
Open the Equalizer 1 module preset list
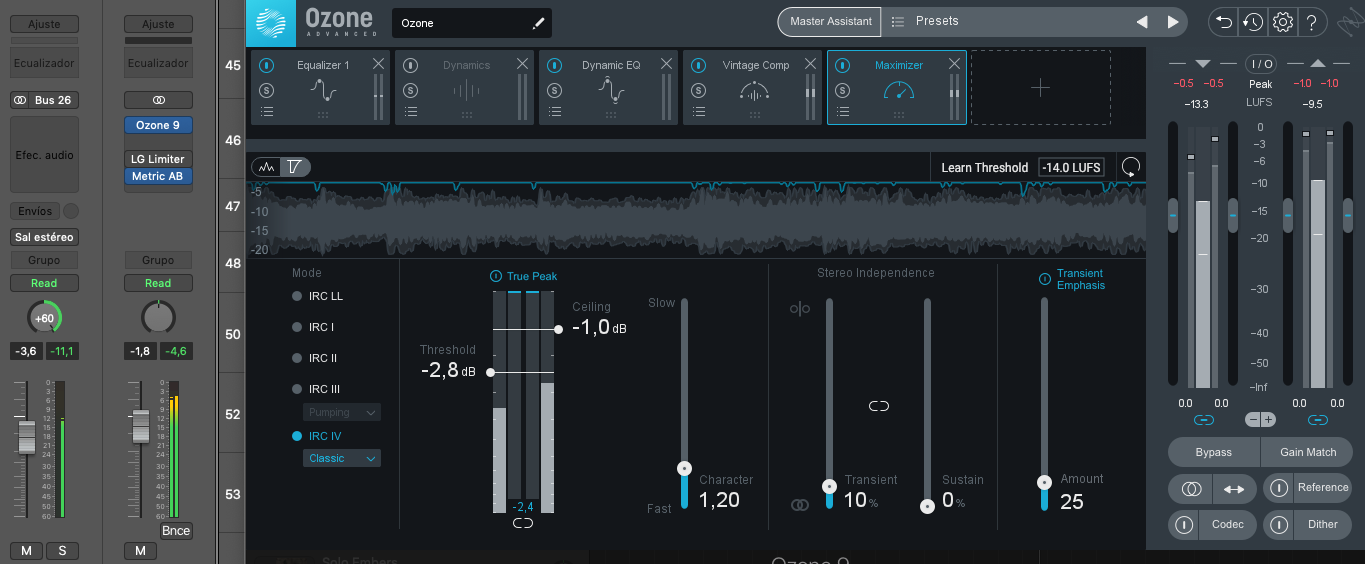tap(266, 112)
